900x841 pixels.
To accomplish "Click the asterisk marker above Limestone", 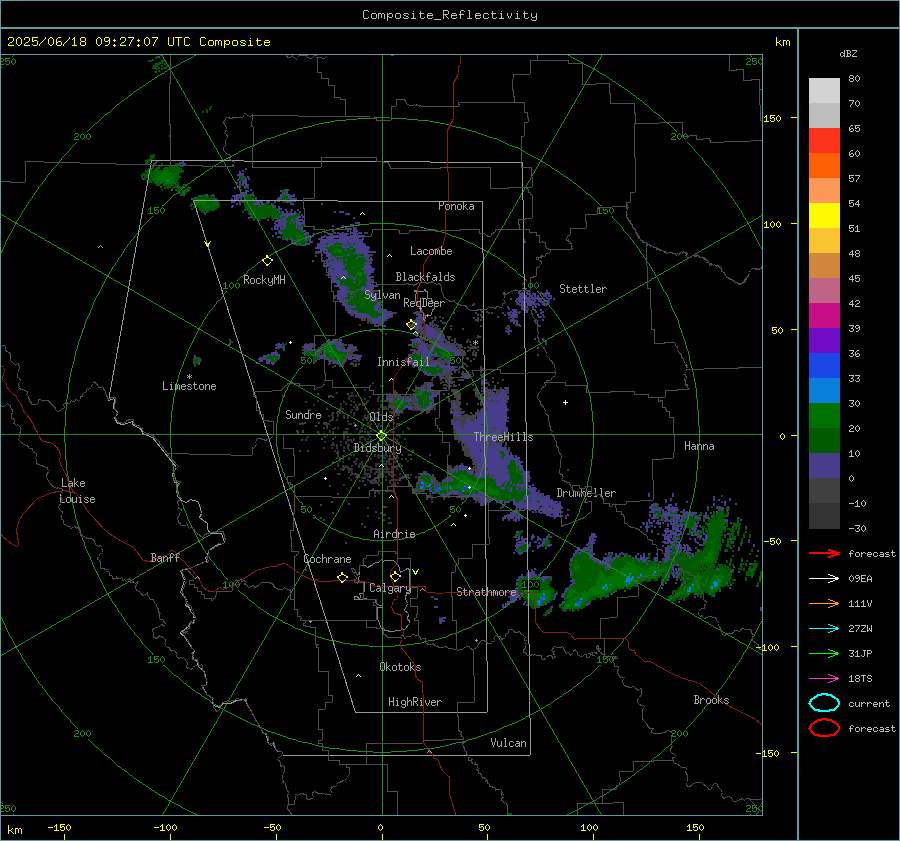I will tap(189, 377).
